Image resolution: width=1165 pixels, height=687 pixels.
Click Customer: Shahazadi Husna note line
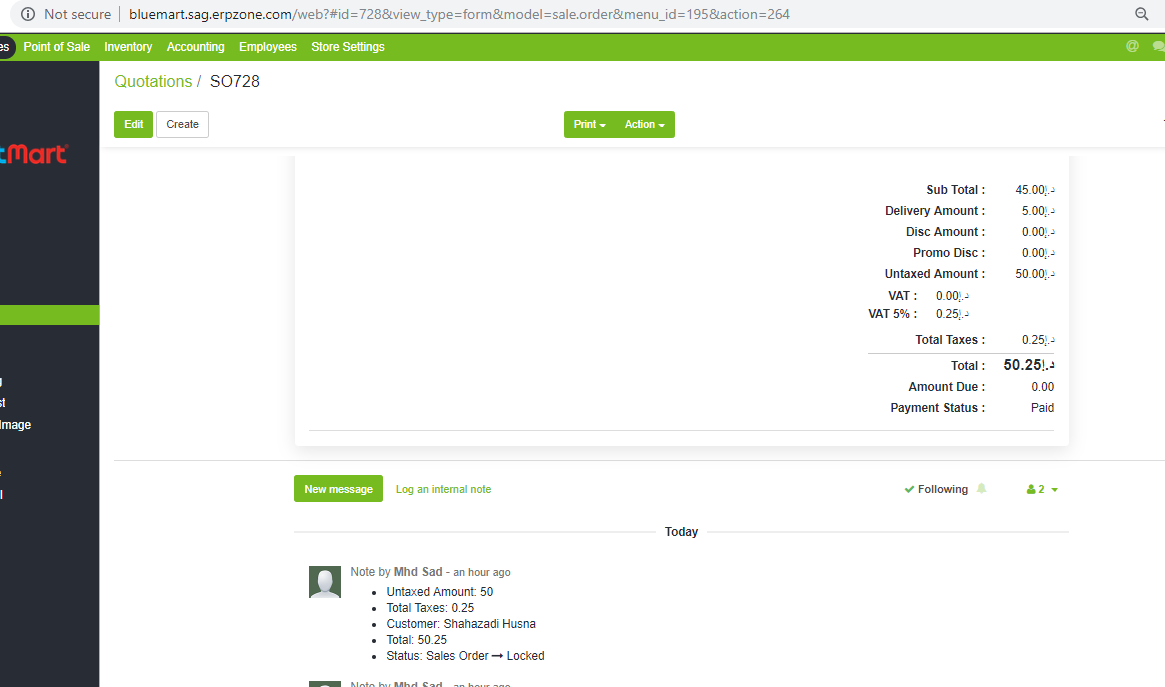pos(461,624)
